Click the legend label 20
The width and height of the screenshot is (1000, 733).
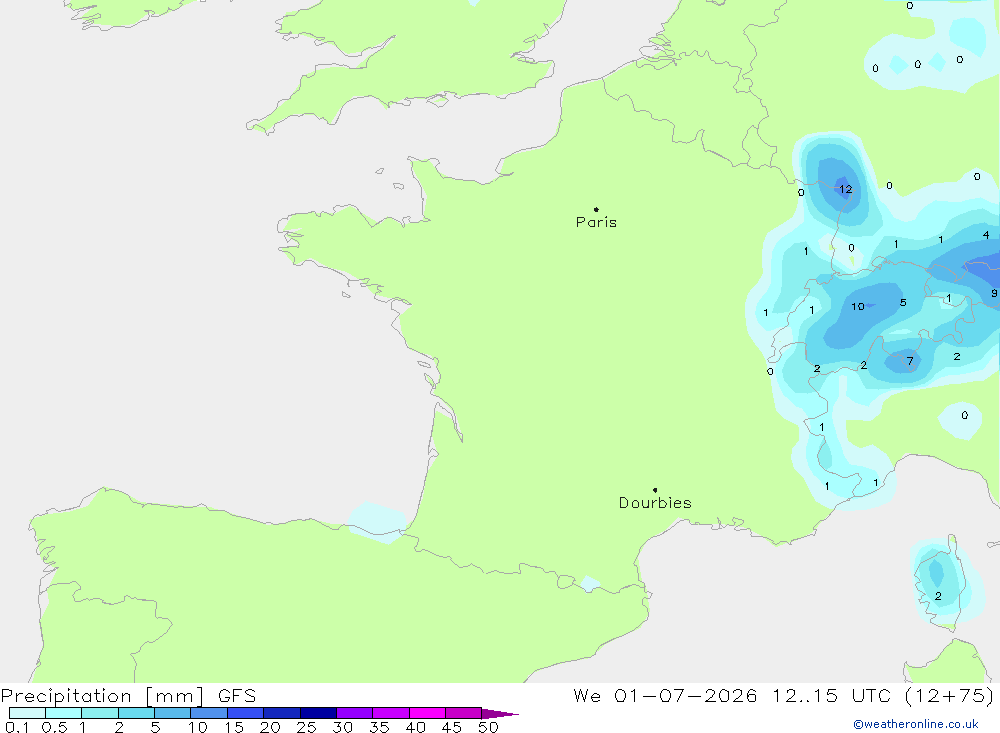270,727
